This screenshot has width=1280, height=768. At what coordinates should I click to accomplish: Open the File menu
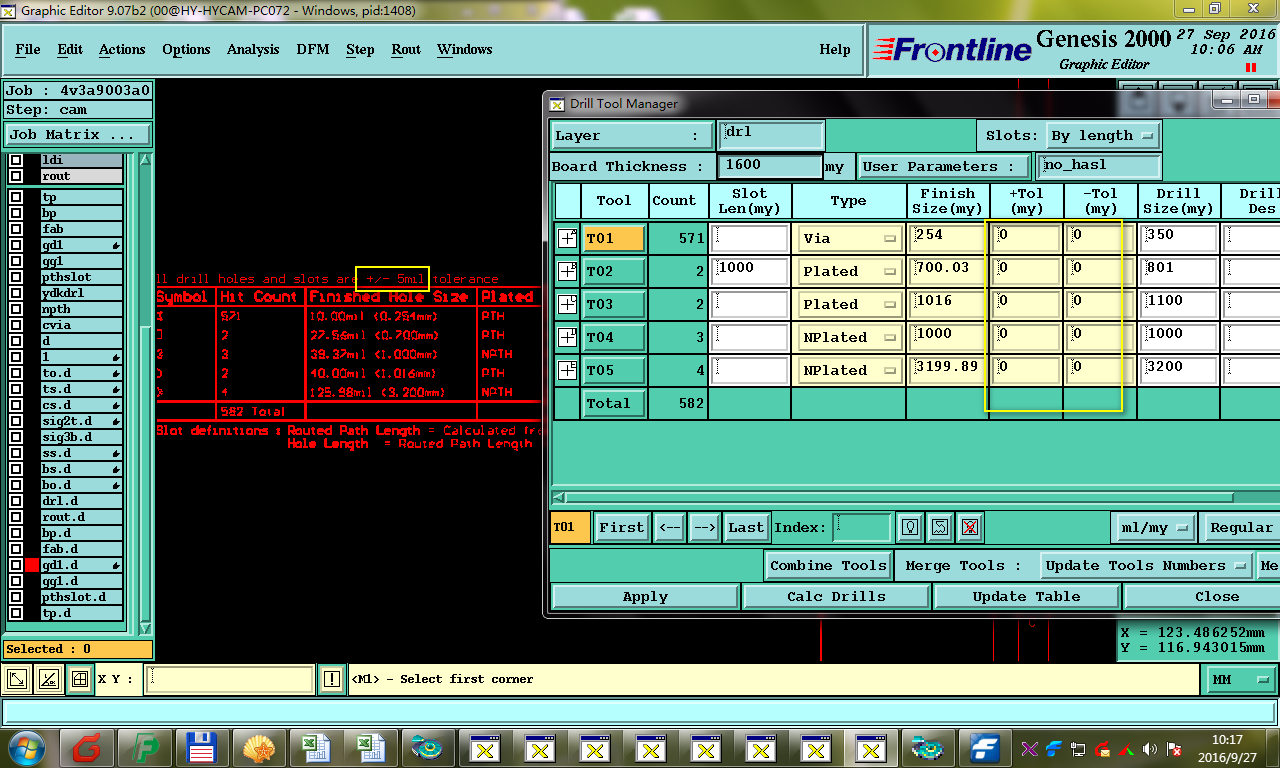tap(28, 49)
